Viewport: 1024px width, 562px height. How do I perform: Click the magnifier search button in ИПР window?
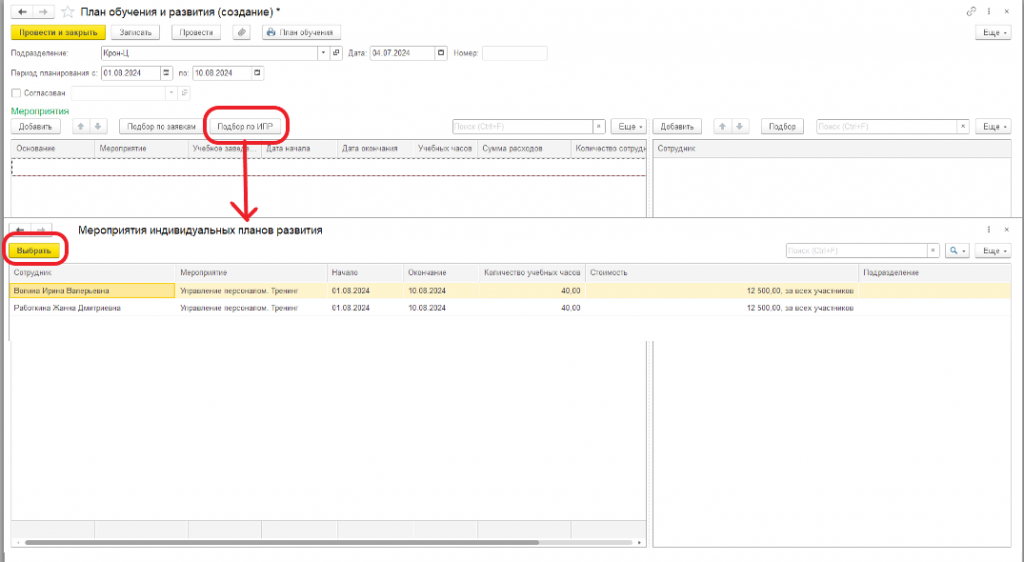[x=957, y=251]
